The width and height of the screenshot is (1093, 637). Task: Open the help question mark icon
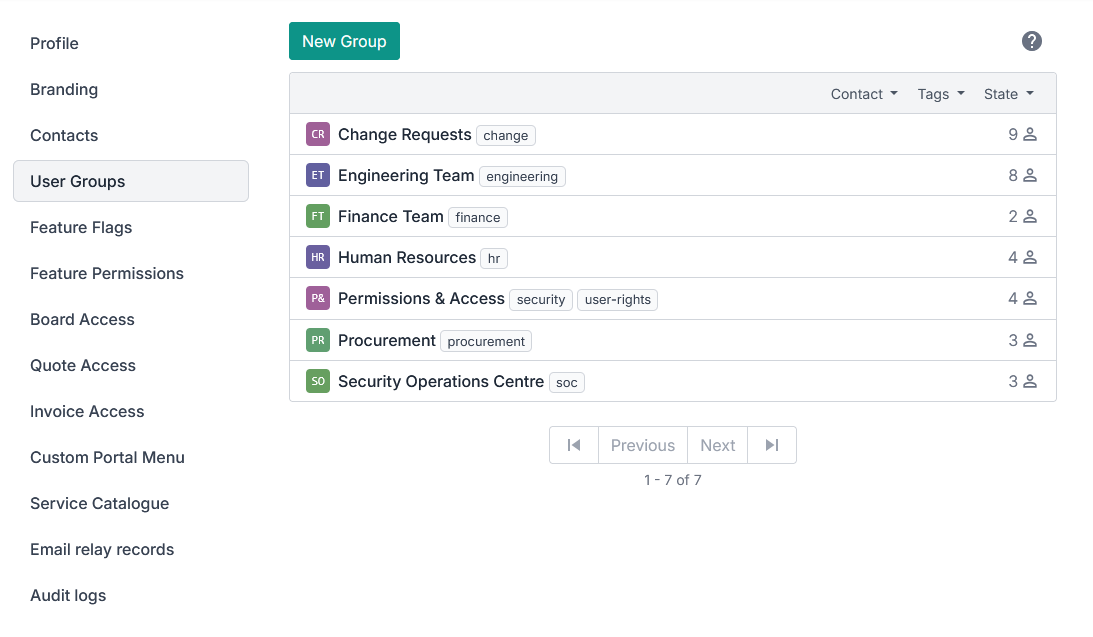point(1032,41)
